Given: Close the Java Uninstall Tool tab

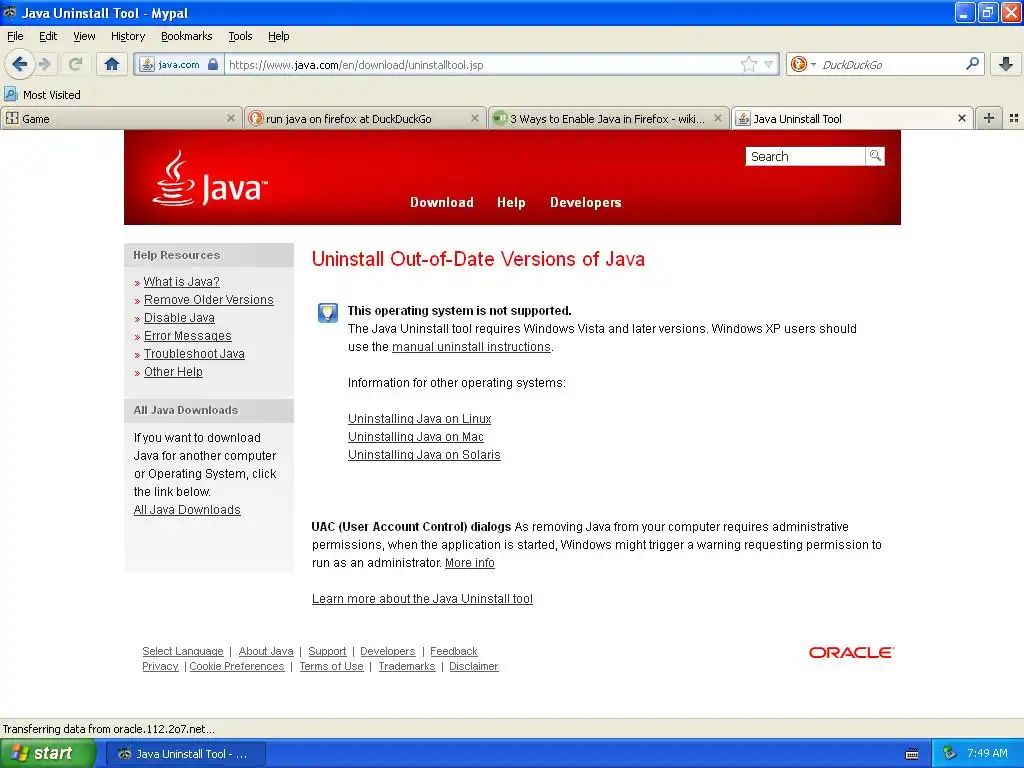Looking at the screenshot, I should [961, 118].
